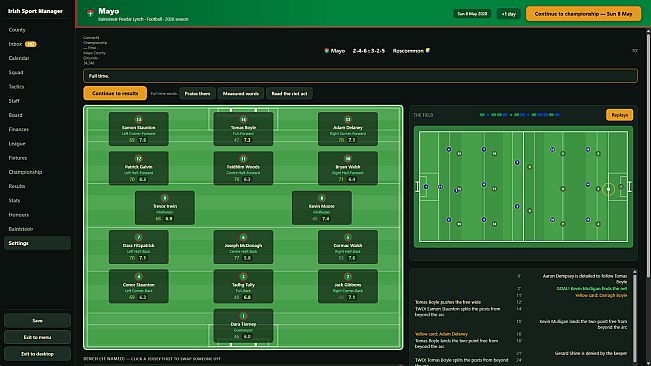View Finances in the sidebar
This screenshot has width=651, height=366.
tap(37, 129)
